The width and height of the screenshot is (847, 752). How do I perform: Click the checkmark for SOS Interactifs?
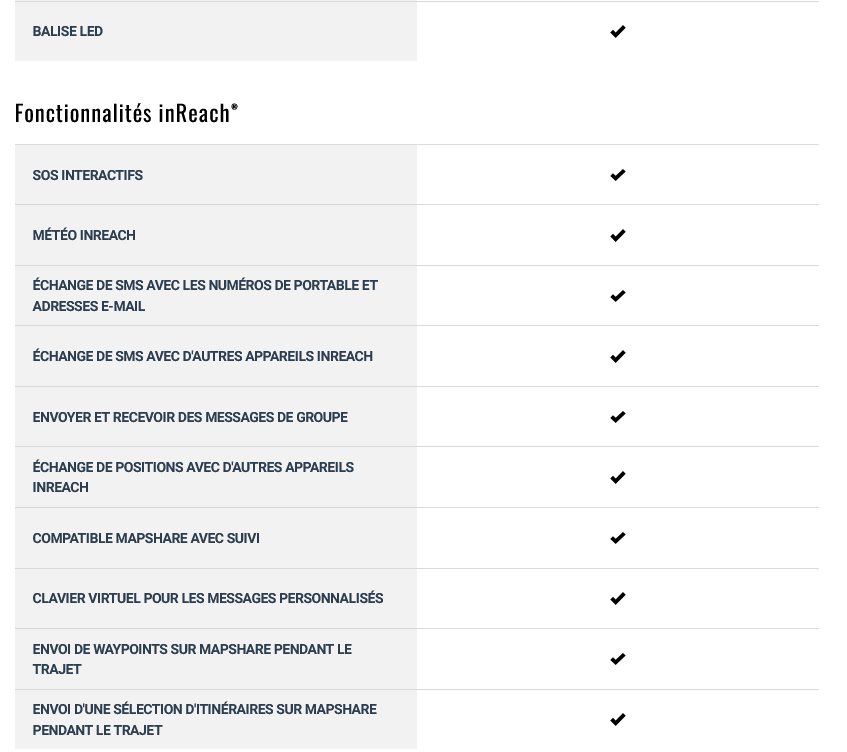coord(617,175)
